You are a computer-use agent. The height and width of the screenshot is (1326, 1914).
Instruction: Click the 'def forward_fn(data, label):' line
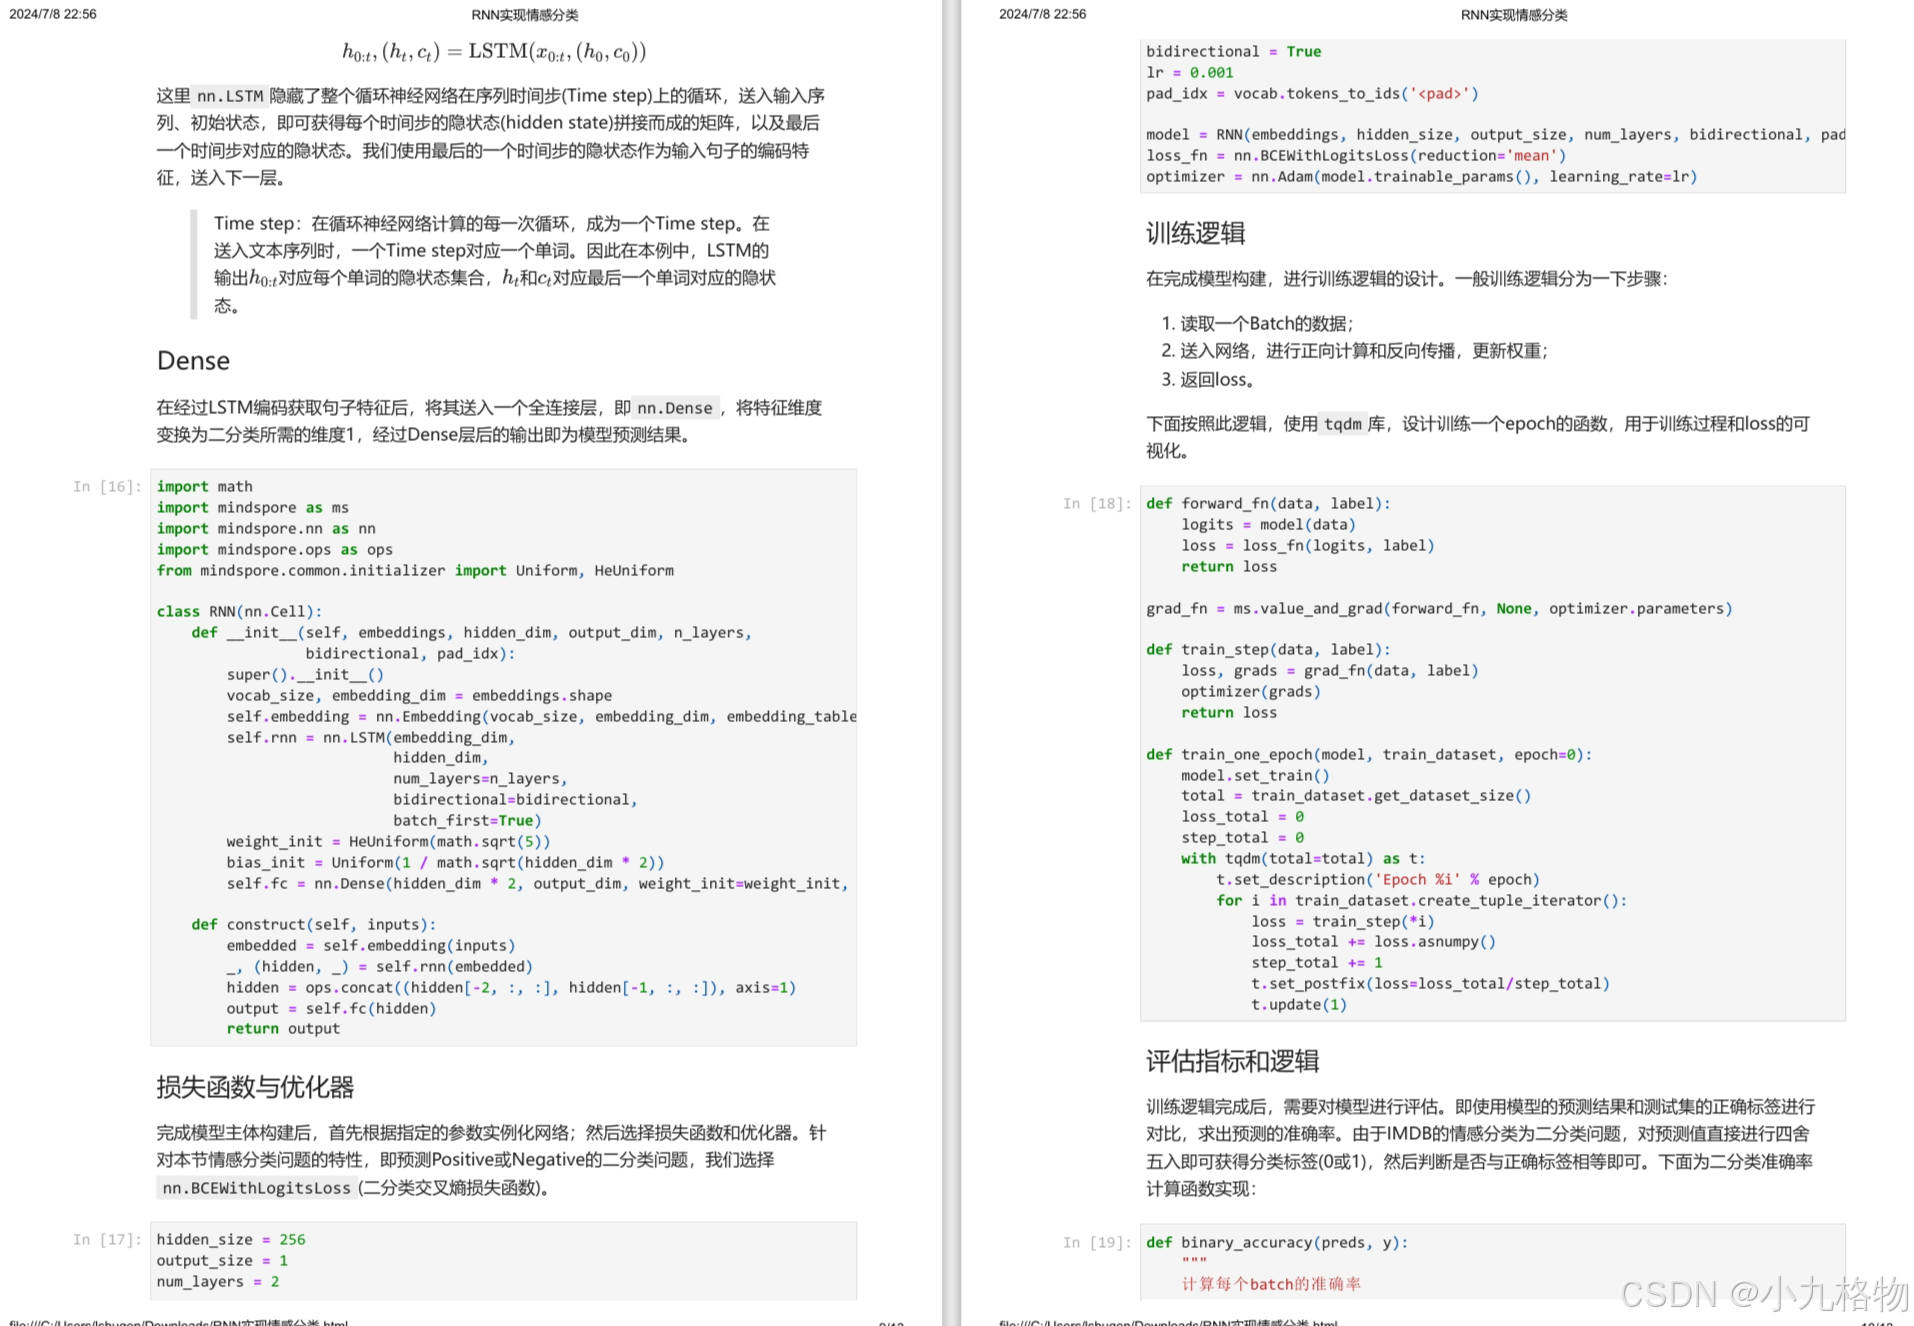(x=1268, y=504)
